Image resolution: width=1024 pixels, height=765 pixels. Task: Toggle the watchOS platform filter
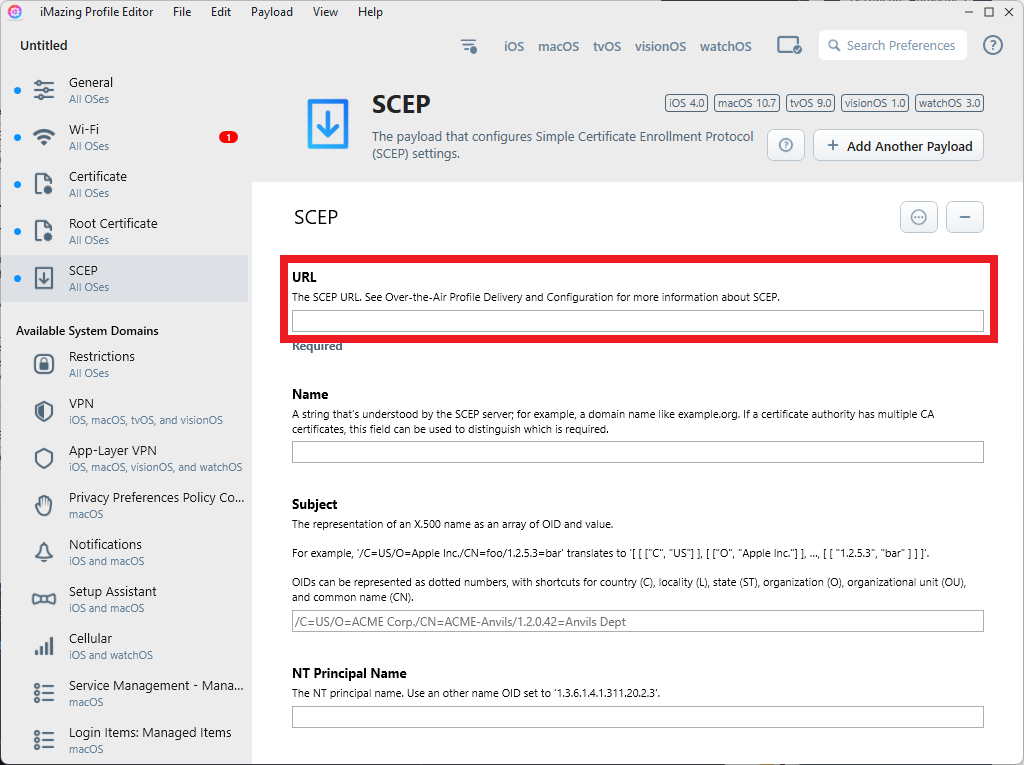point(726,46)
